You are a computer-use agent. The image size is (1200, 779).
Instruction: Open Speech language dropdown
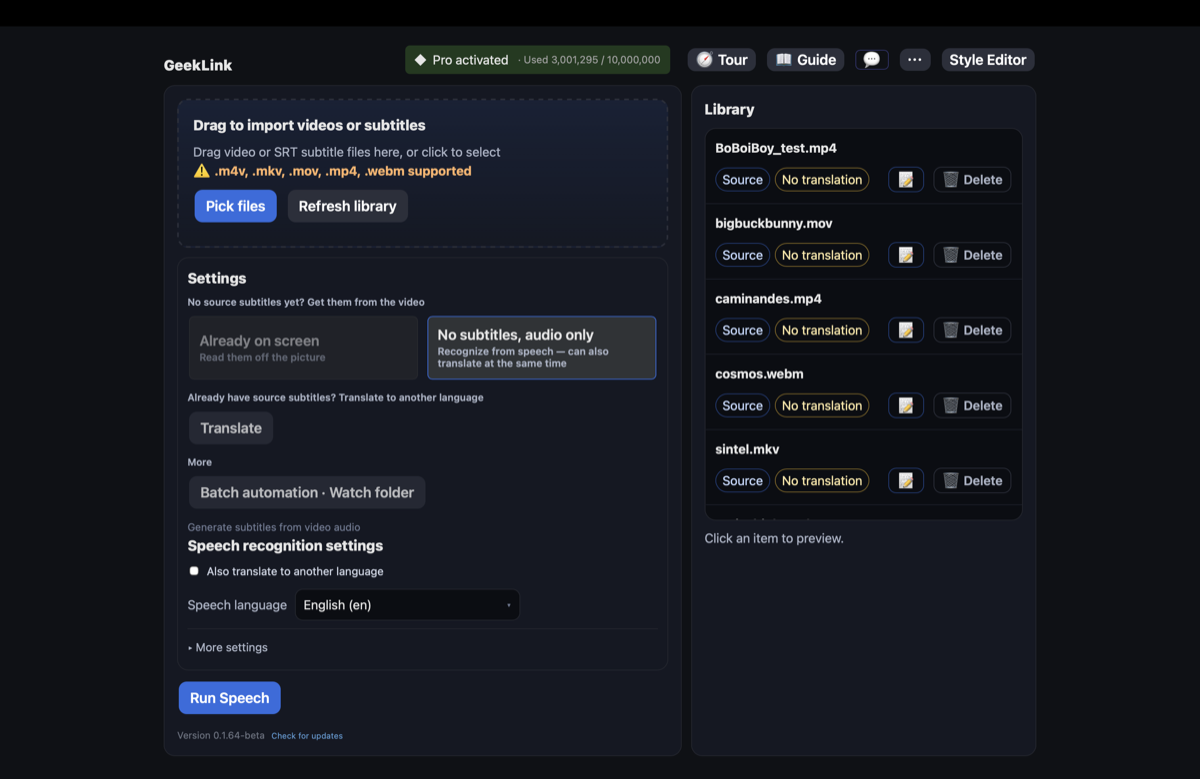coord(407,605)
